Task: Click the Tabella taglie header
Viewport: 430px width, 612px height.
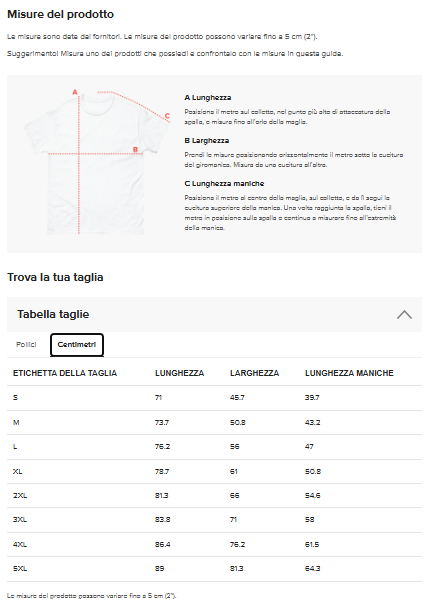Action: pos(214,315)
